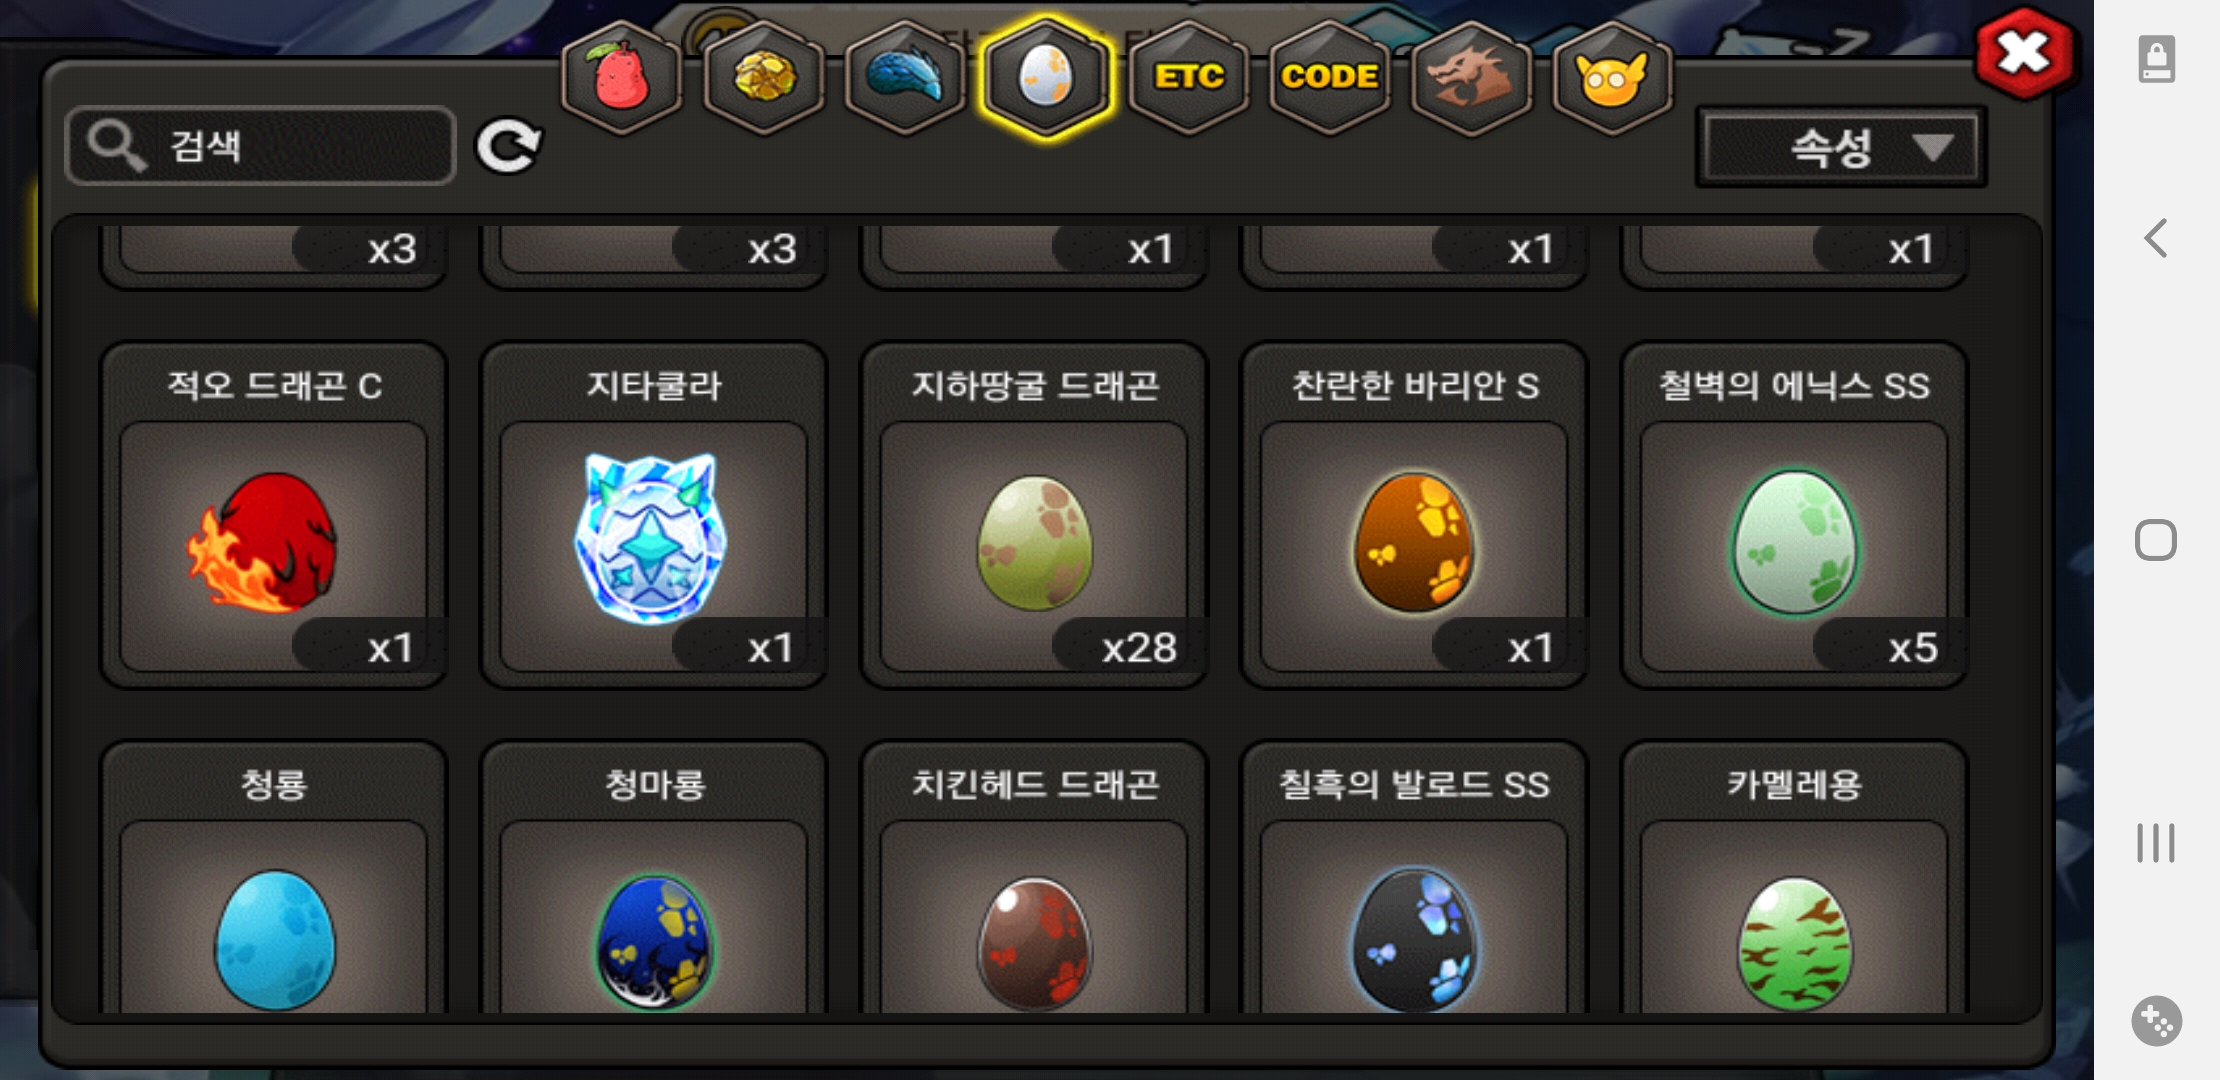Open the CODE tab

1330,77
